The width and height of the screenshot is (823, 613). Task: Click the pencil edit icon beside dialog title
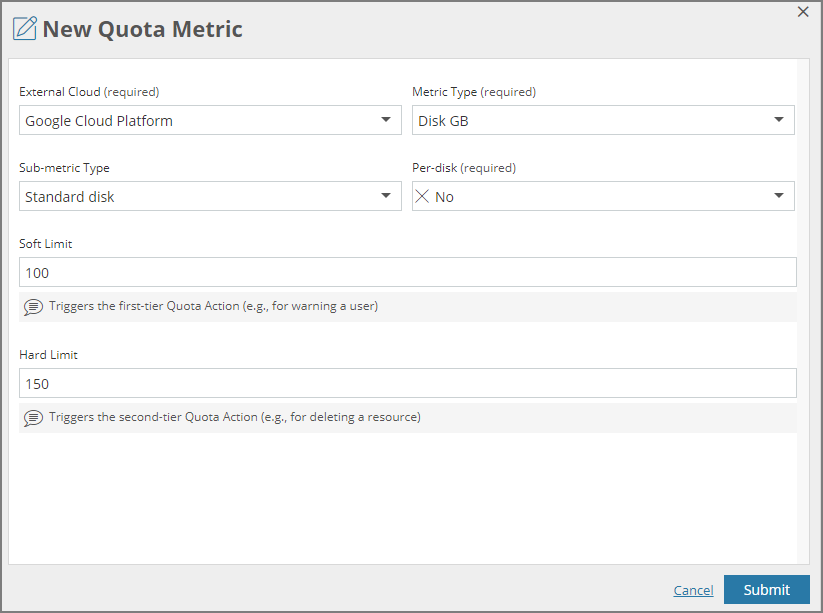(26, 28)
